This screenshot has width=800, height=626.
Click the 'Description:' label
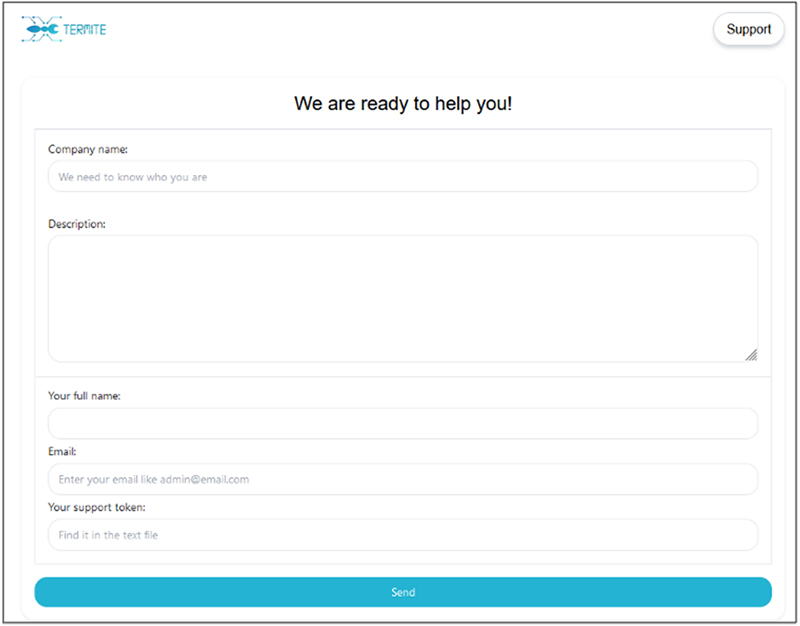tap(77, 224)
